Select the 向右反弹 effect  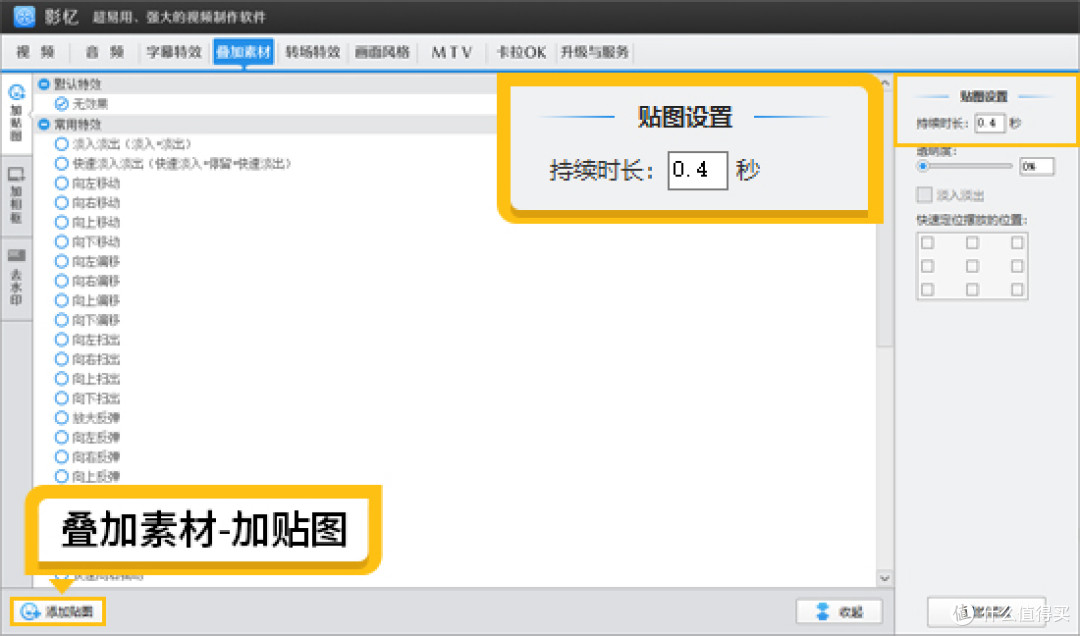[x=87, y=457]
